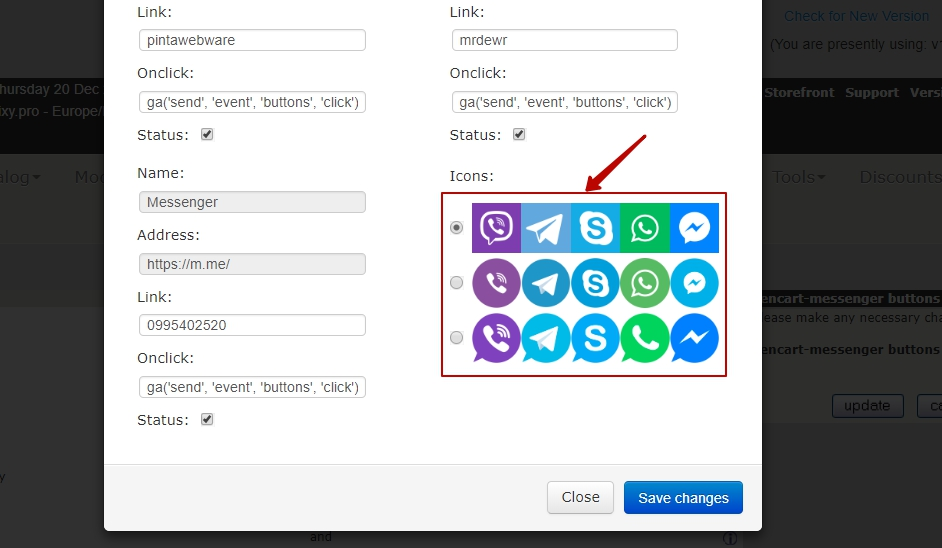Image resolution: width=942 pixels, height=548 pixels.
Task: Select the square icon set radio button
Action: [457, 228]
